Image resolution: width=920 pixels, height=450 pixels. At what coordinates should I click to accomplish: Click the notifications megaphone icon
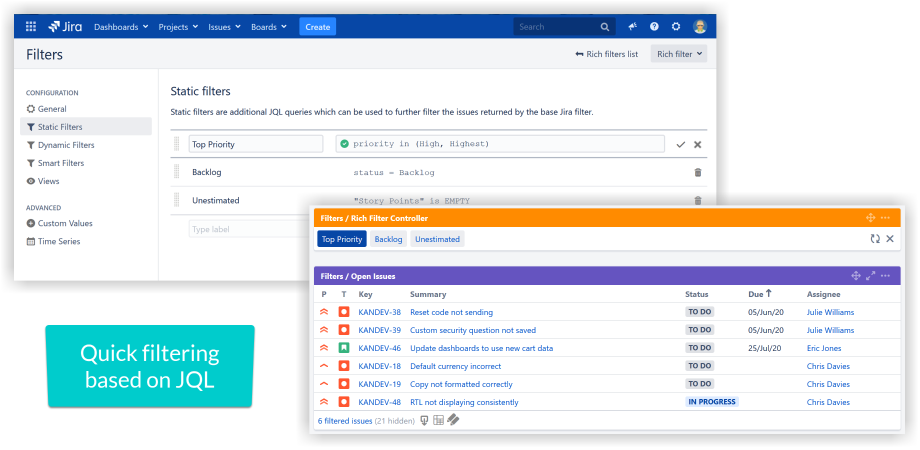coord(633,27)
